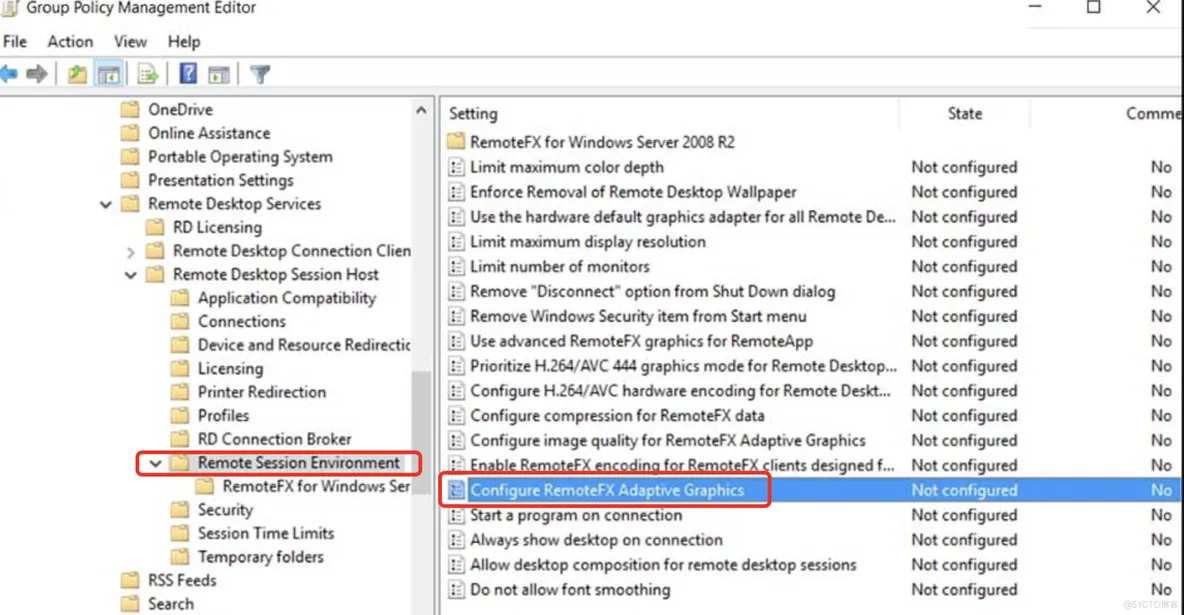Select Use advanced RemoteFX graphics for RemoteApp
Image resolution: width=1184 pixels, height=615 pixels.
[x=641, y=341]
